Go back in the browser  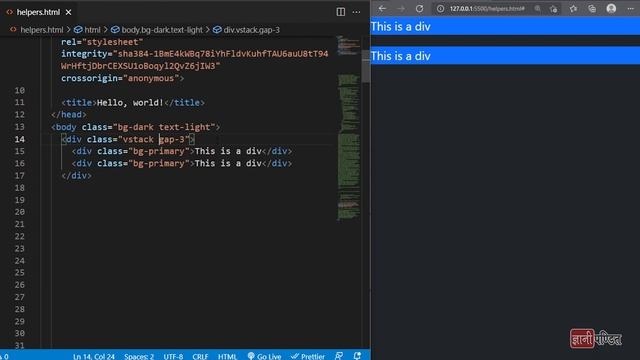(x=382, y=9)
